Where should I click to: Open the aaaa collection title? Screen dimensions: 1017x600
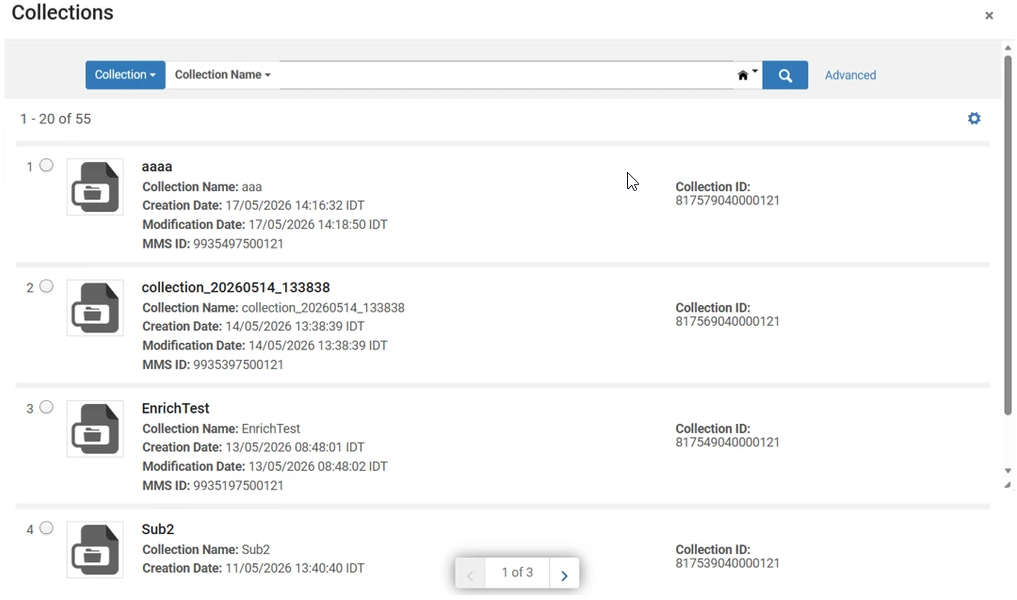click(157, 167)
